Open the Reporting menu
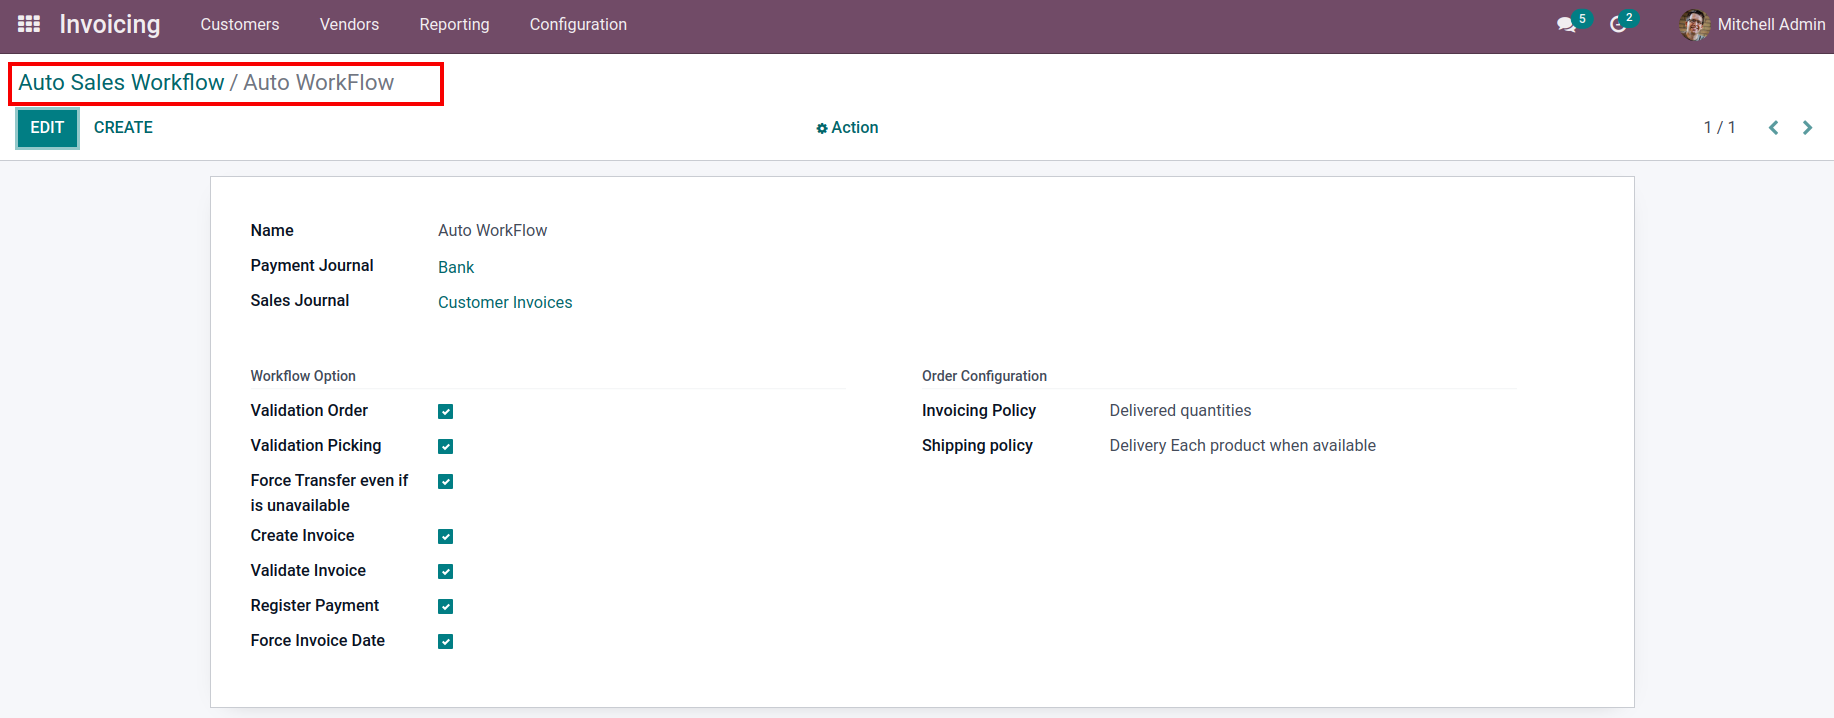The width and height of the screenshot is (1834, 718). click(454, 25)
